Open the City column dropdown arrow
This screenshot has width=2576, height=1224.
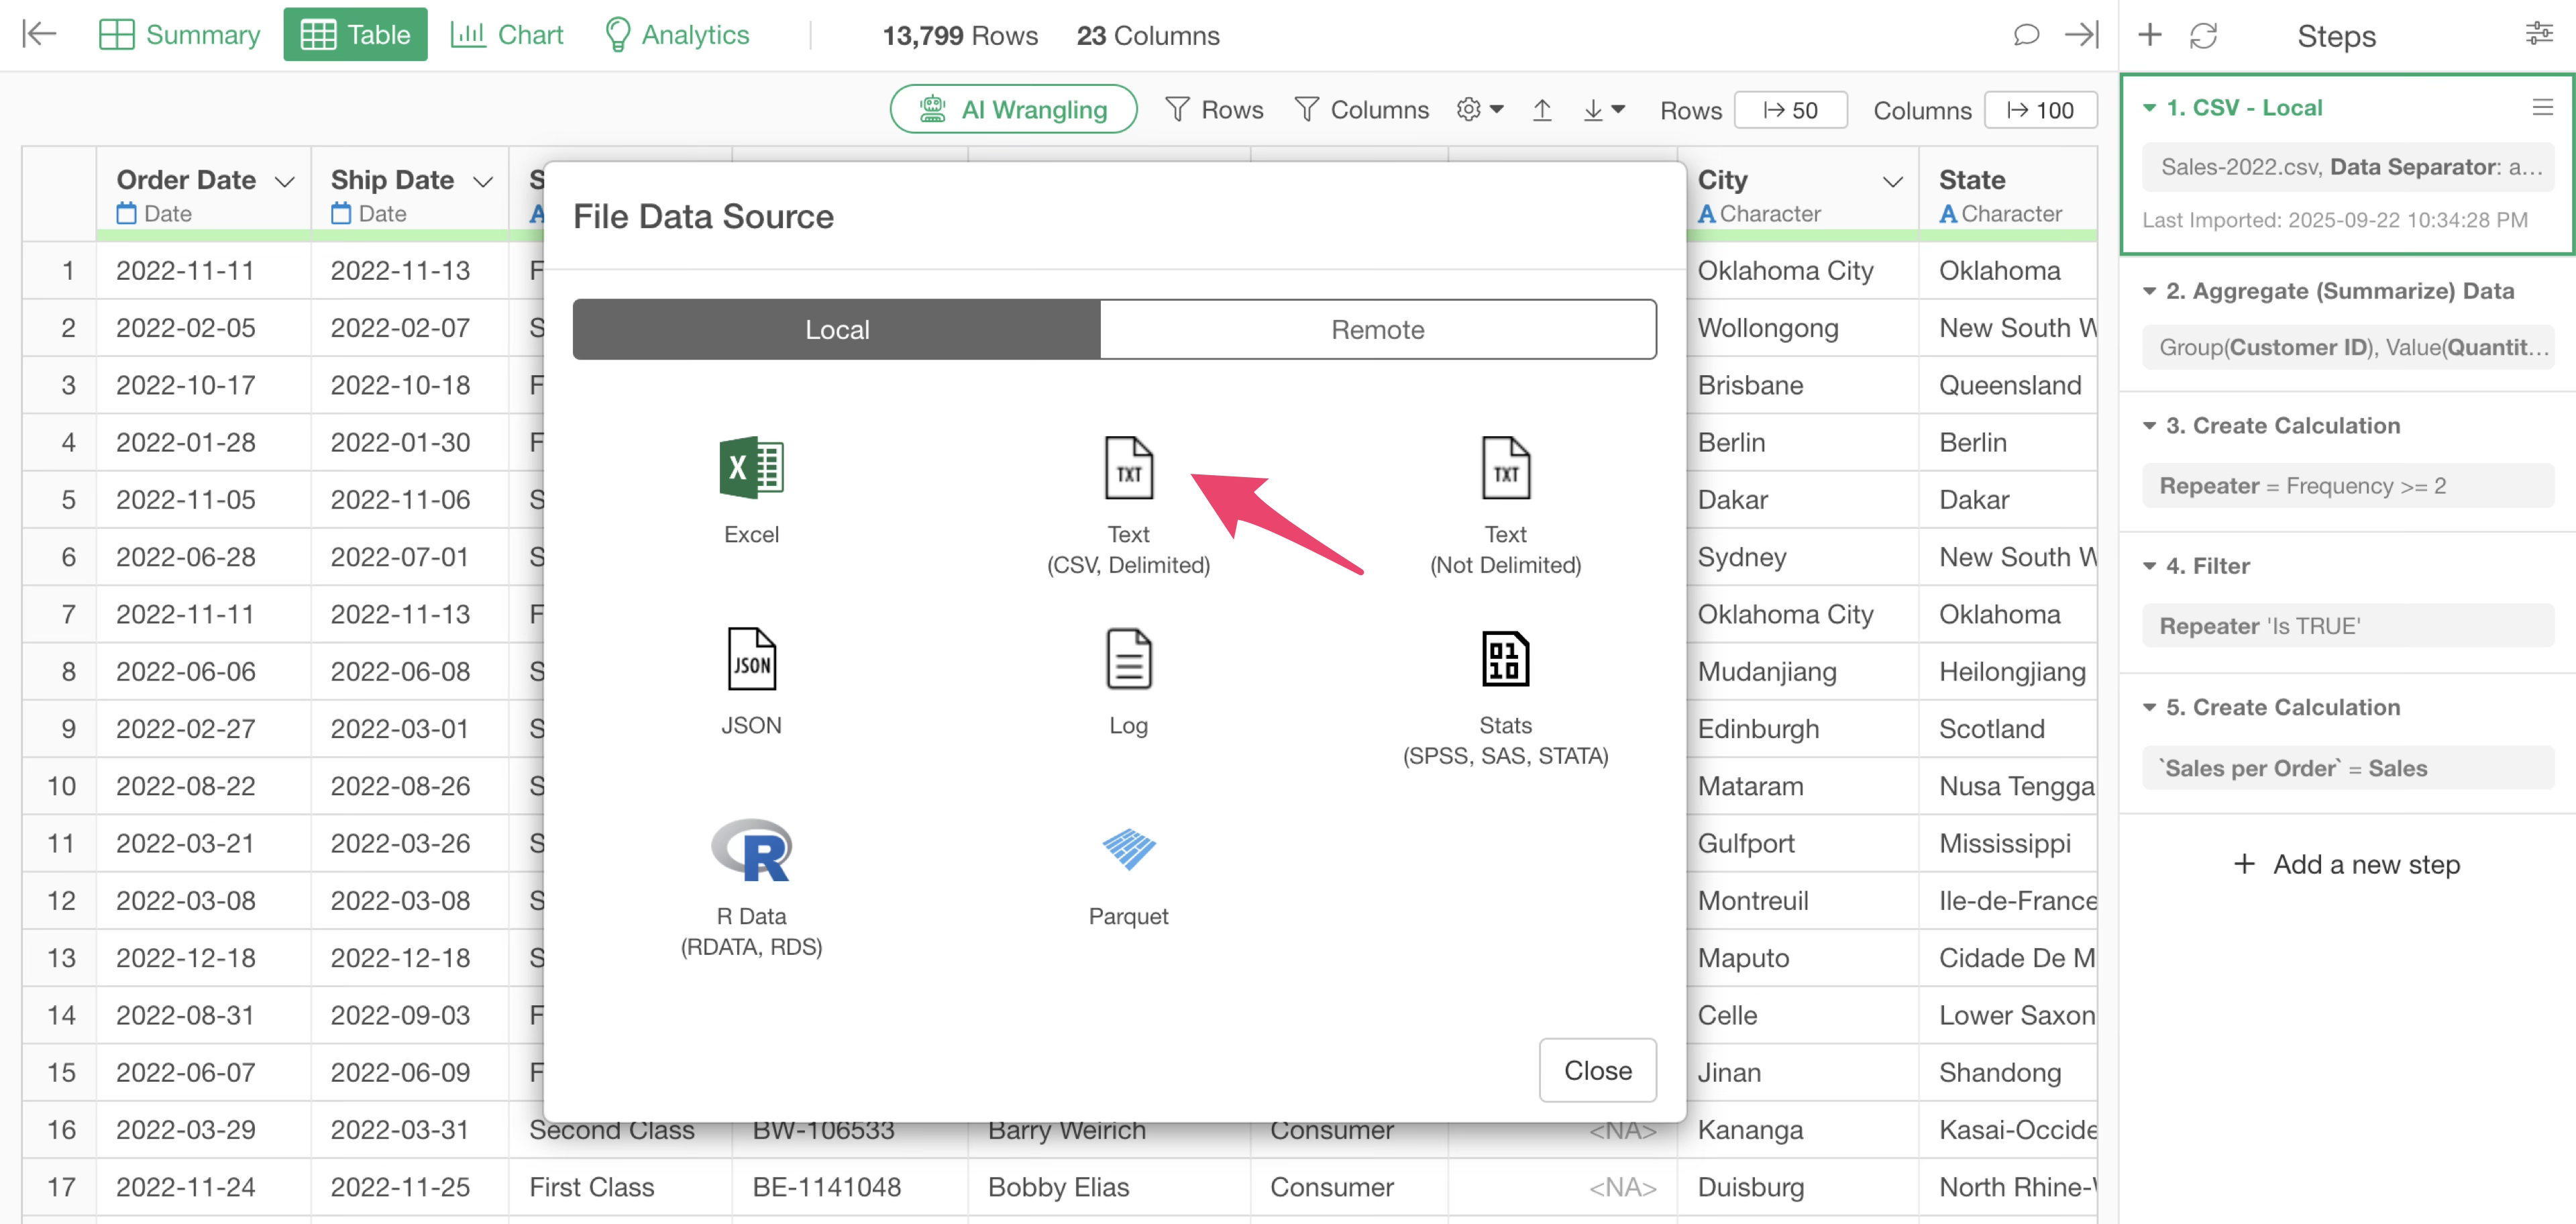1892,181
